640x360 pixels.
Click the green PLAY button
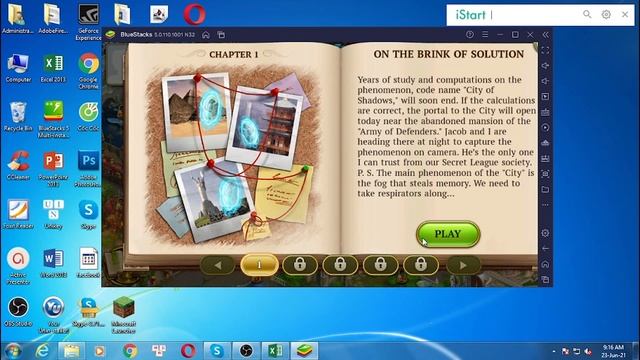tap(448, 234)
